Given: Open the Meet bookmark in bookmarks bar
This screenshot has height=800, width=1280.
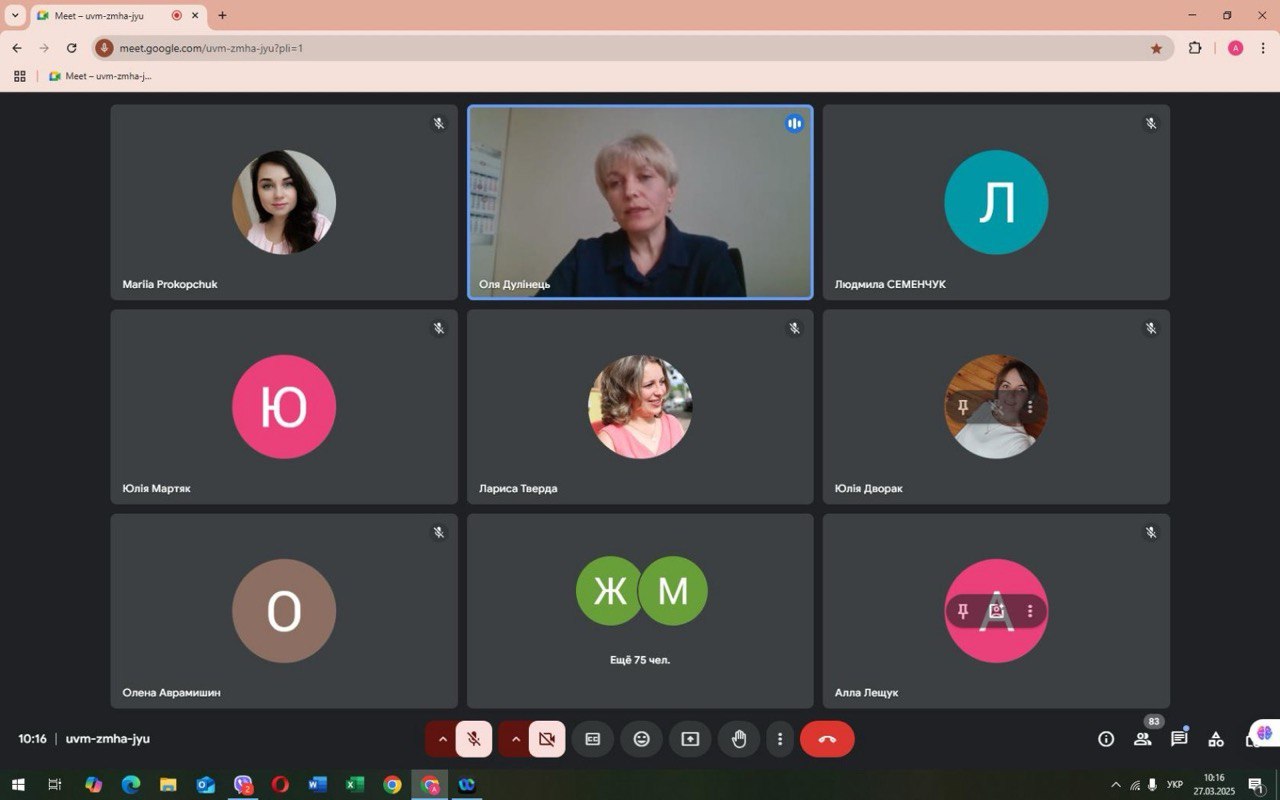Looking at the screenshot, I should point(100,76).
